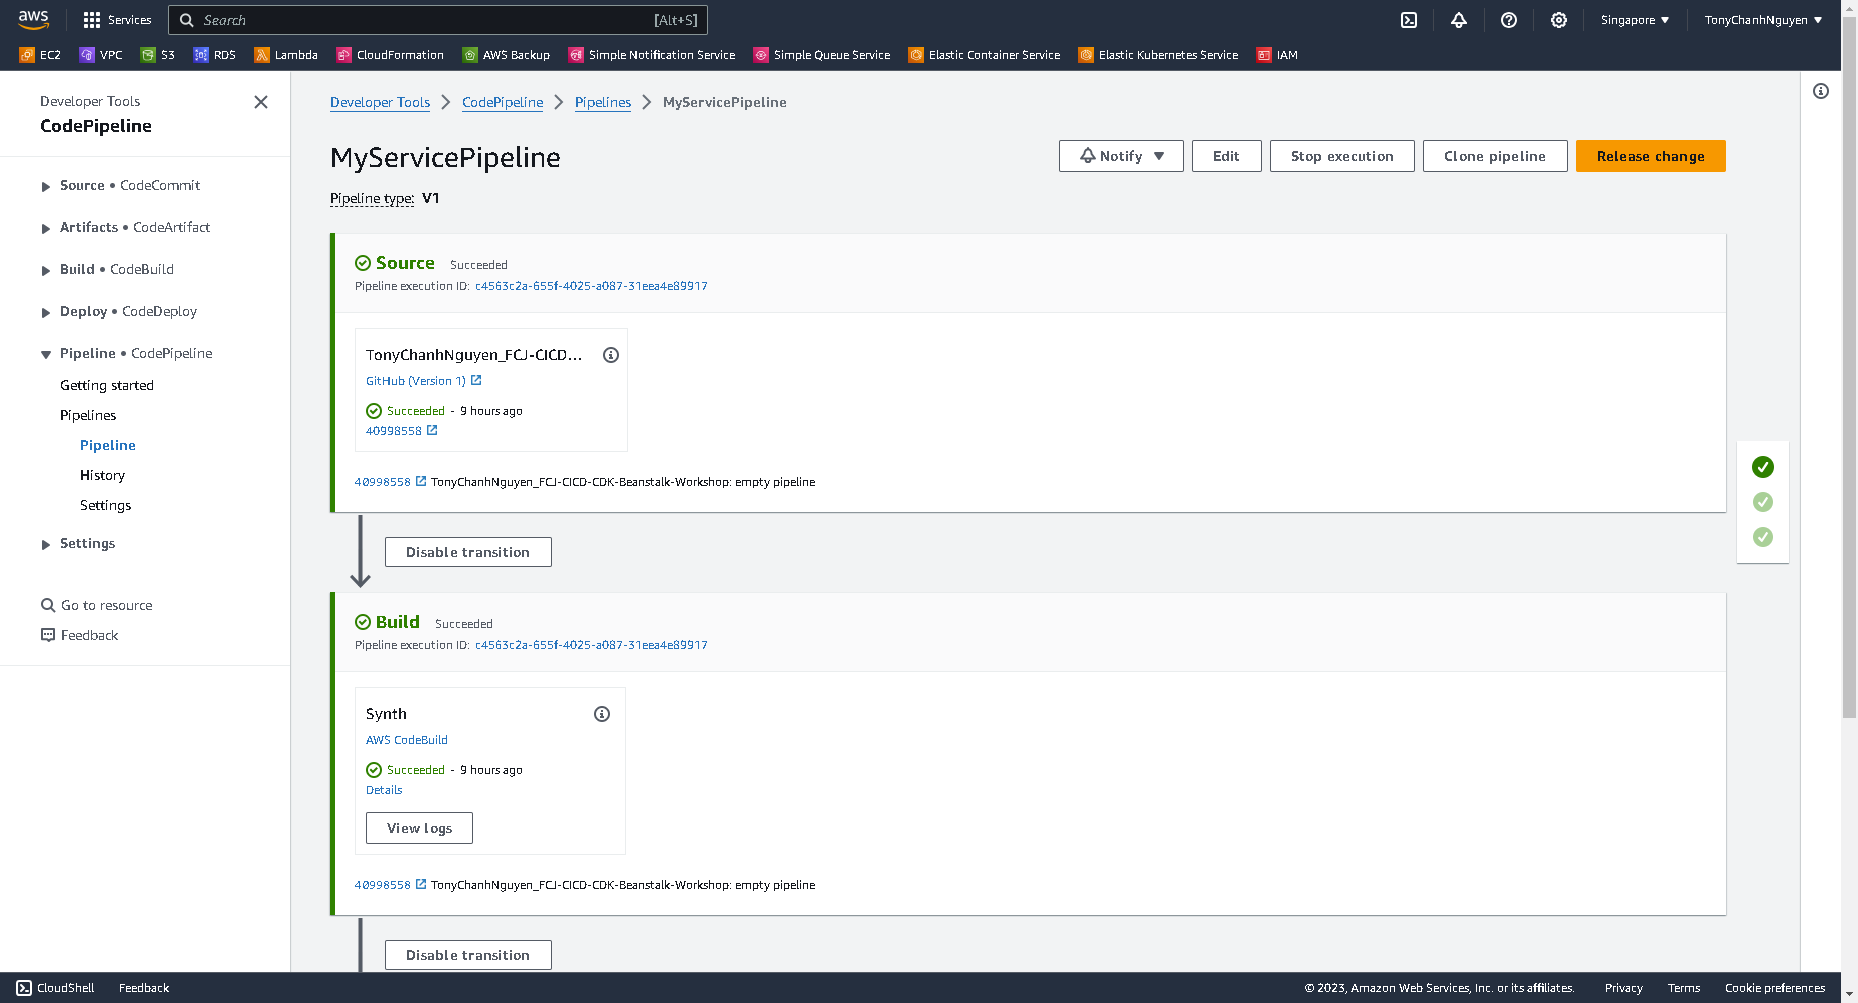Screen dimensions: 1858x1003
Task: Open EC2 favorite shortcut
Action: click(40, 55)
